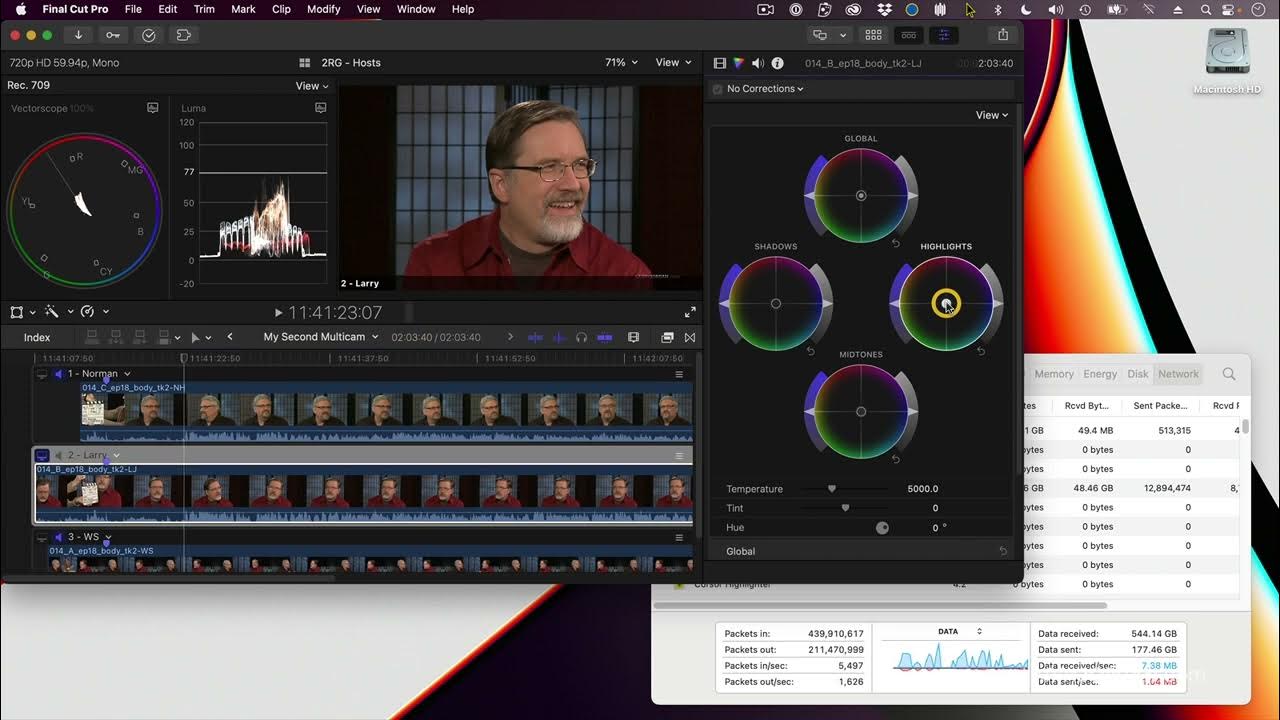Open the viewer View dropdown
This screenshot has height=720, width=1280.
673,62
